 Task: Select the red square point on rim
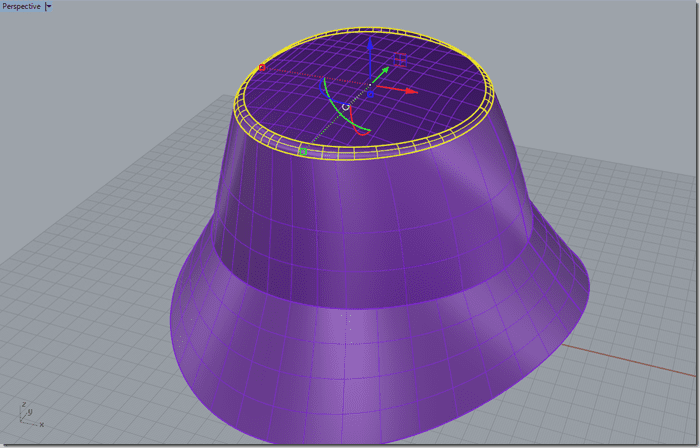coord(262,68)
